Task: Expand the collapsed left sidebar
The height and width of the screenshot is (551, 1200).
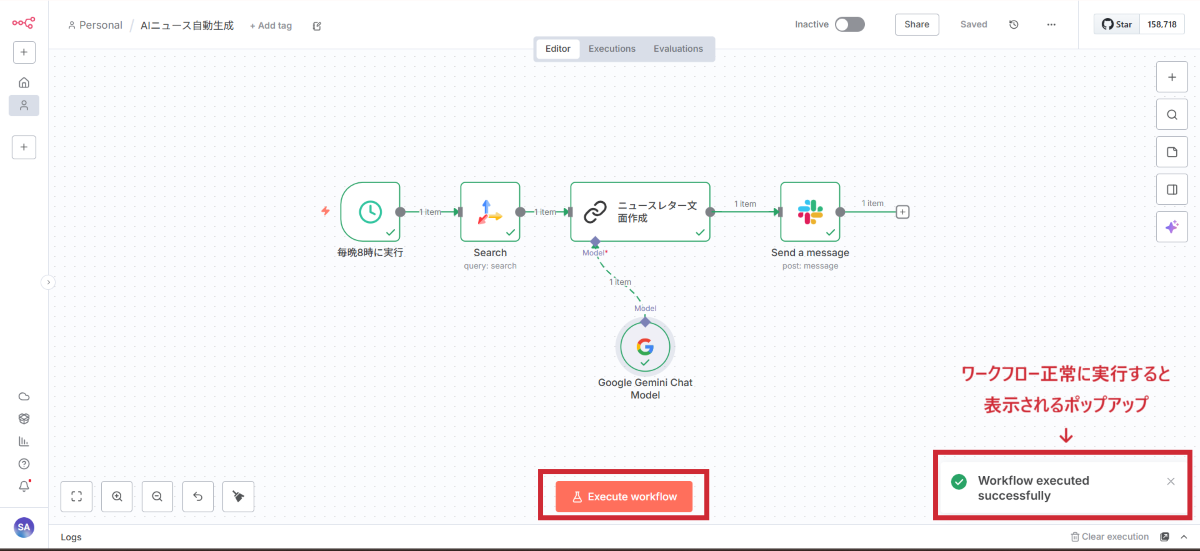Action: pos(47,283)
